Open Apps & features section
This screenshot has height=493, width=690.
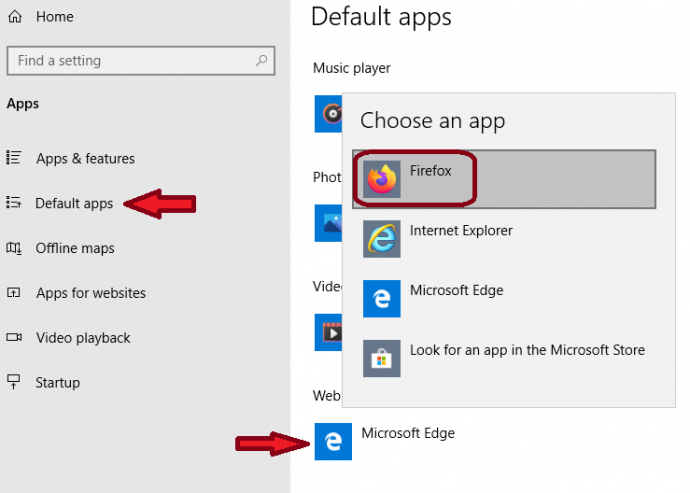click(x=85, y=158)
